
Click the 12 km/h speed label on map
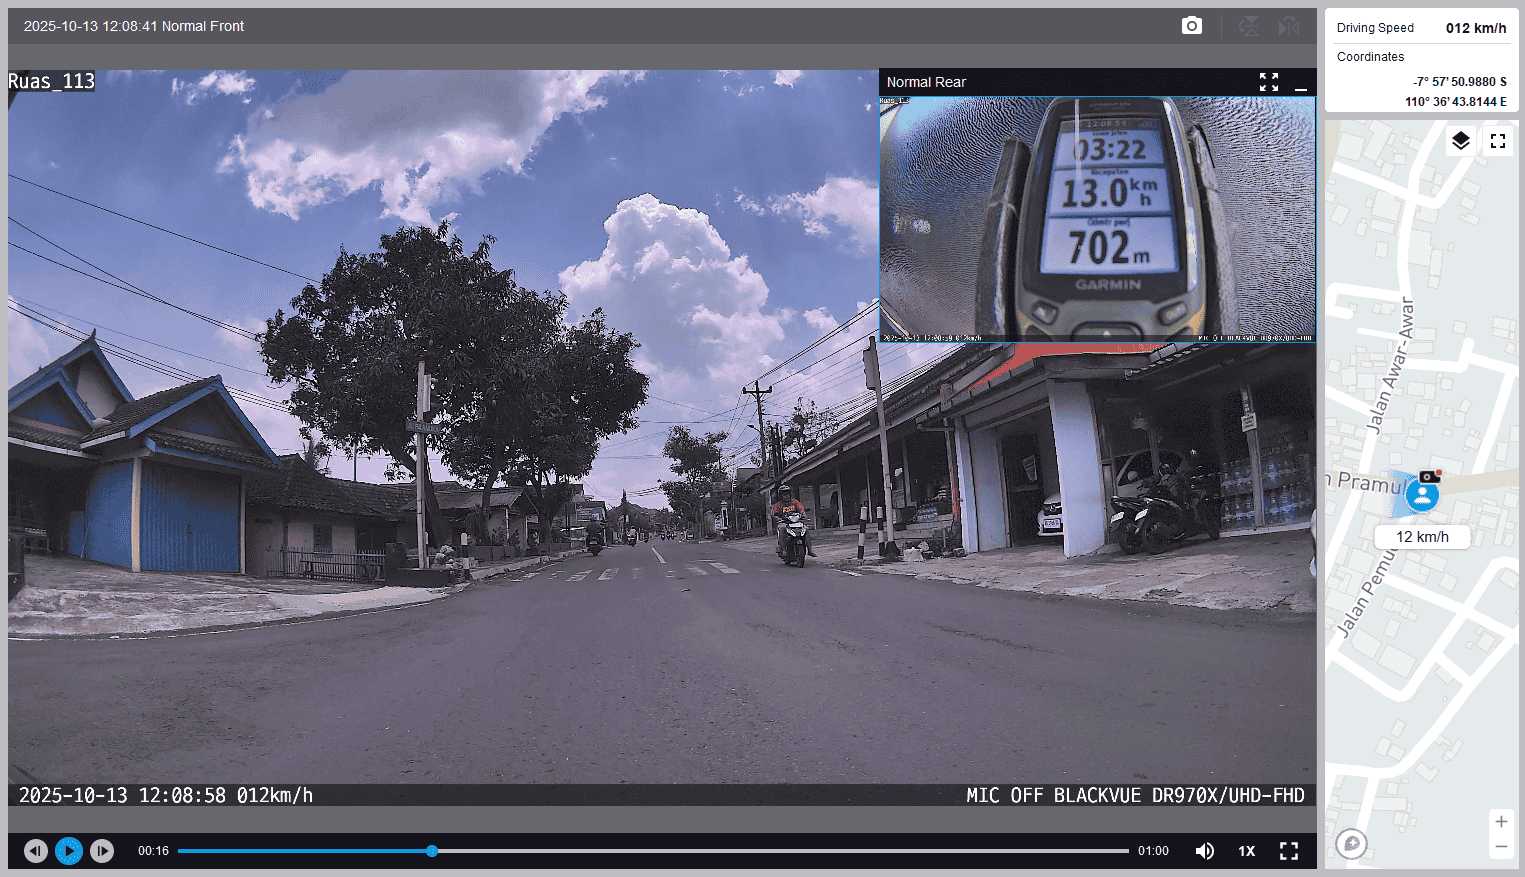coord(1422,537)
